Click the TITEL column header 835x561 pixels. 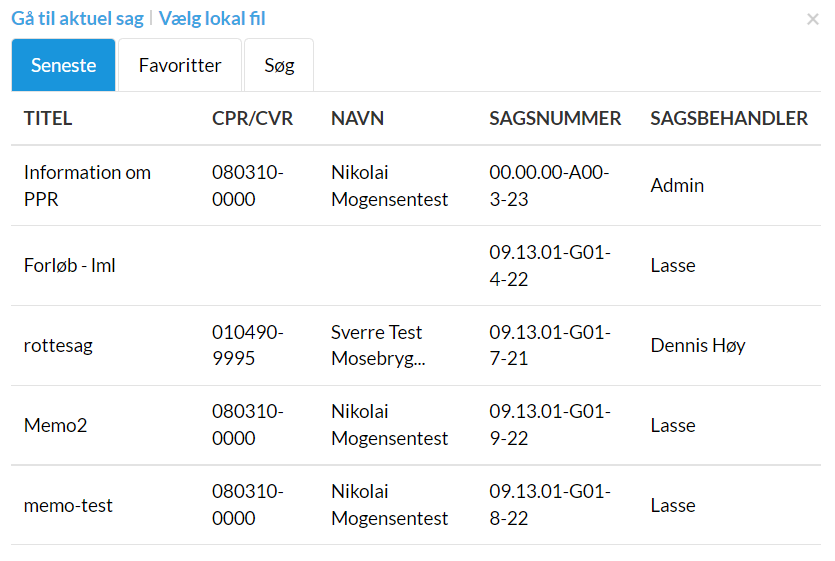tap(48, 119)
